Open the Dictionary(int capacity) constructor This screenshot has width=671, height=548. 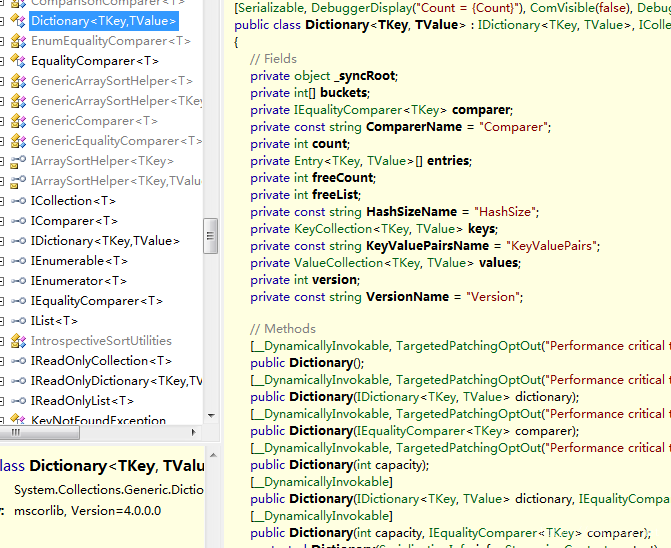[321, 465]
